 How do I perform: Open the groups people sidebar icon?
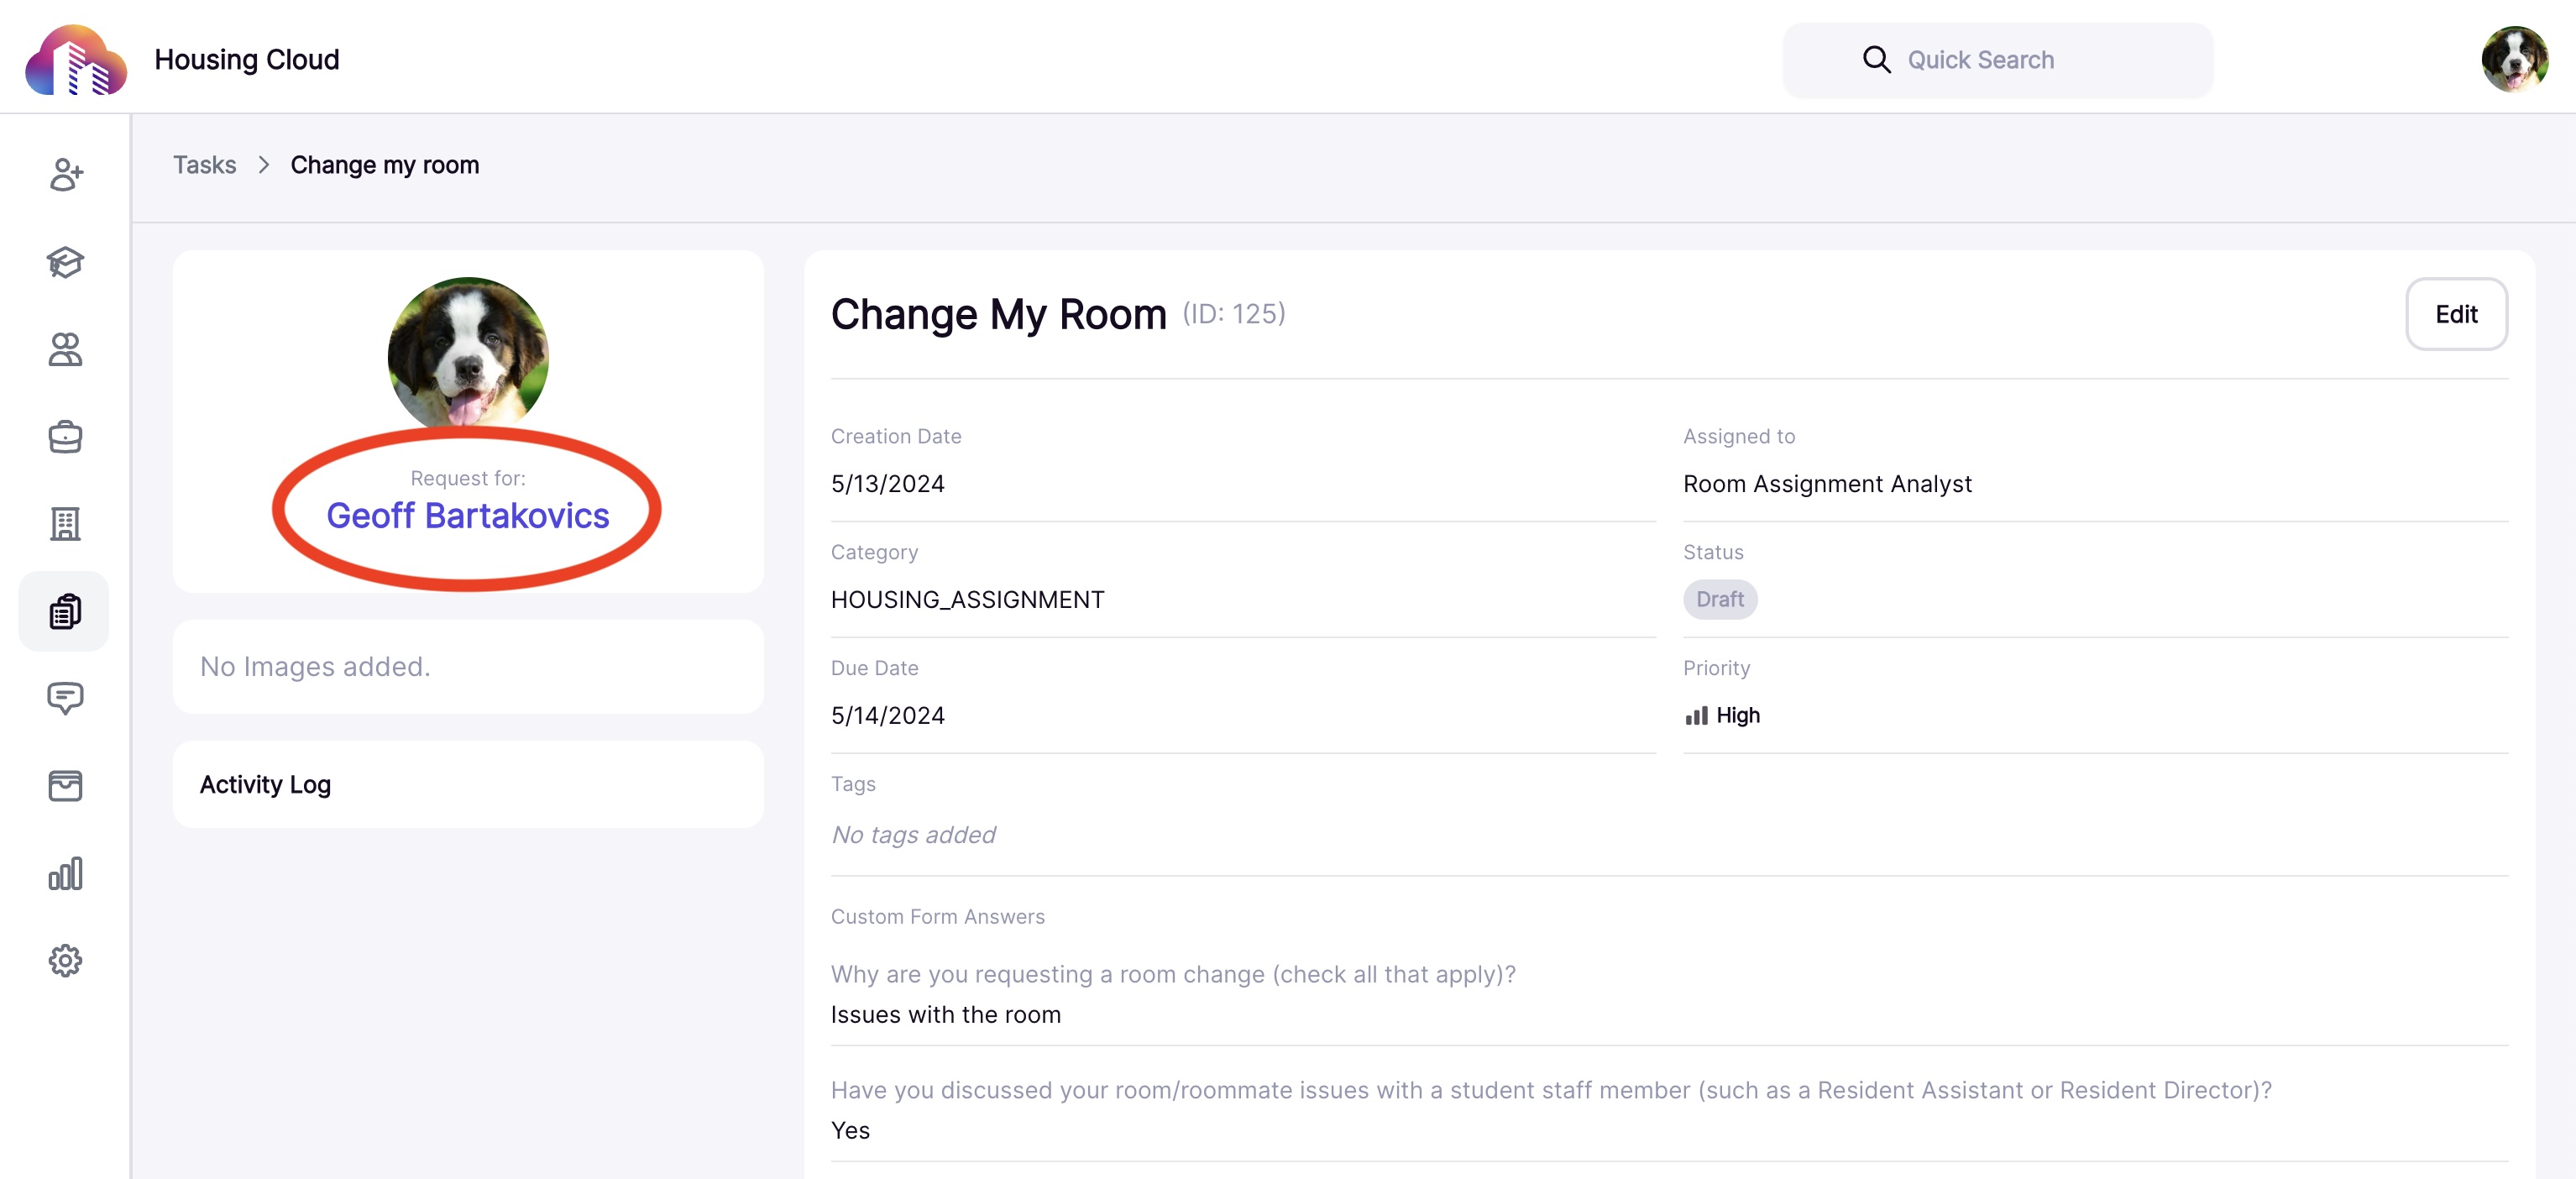click(65, 349)
